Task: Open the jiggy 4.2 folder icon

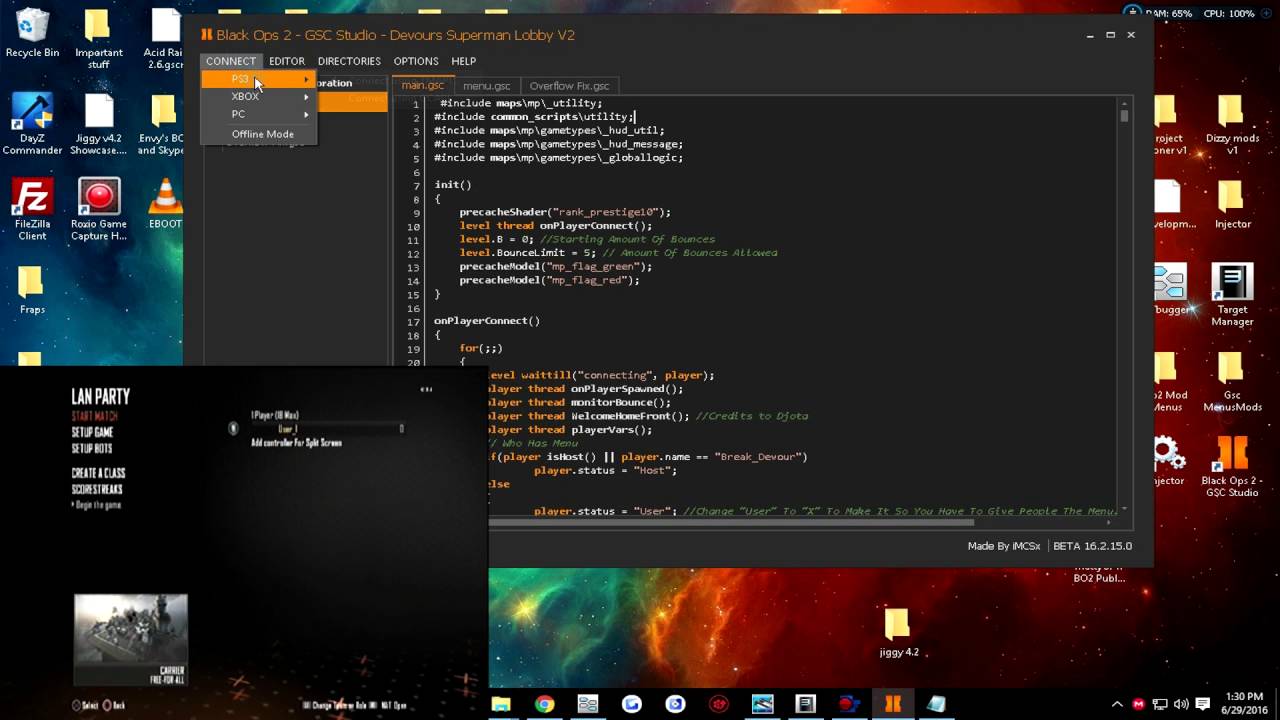Action: point(898,632)
